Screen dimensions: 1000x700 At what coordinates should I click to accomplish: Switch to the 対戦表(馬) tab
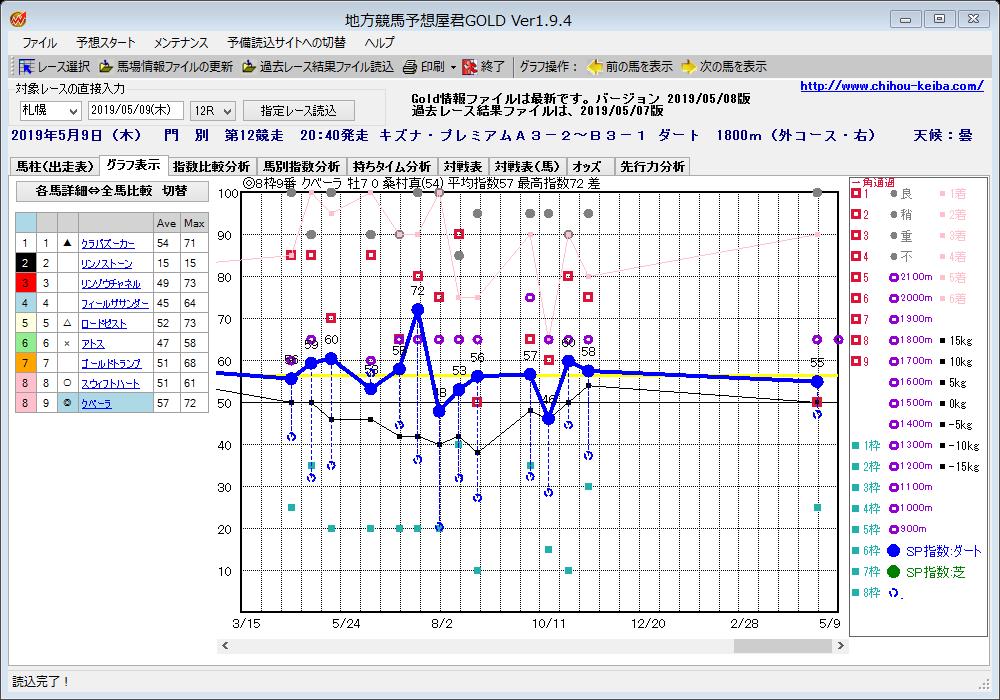527,166
